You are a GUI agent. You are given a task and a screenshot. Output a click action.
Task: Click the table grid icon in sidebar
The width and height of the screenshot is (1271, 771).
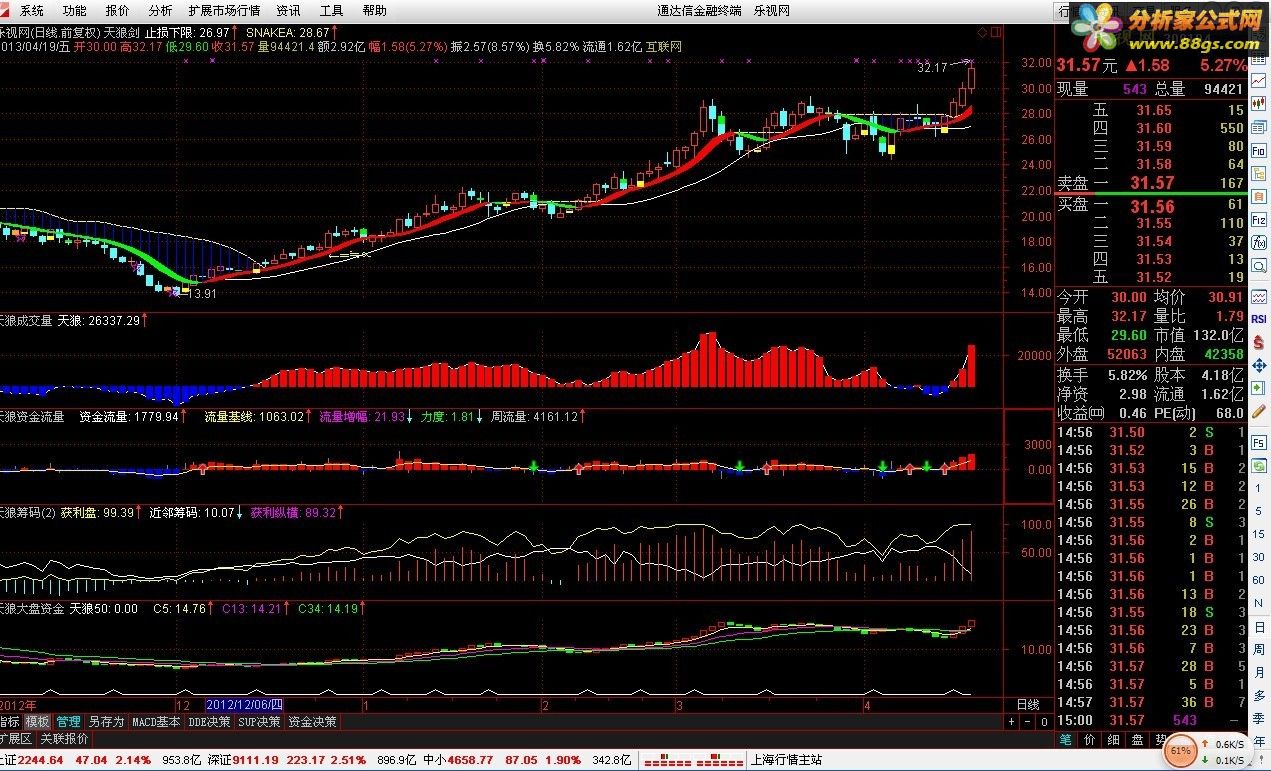1259,58
